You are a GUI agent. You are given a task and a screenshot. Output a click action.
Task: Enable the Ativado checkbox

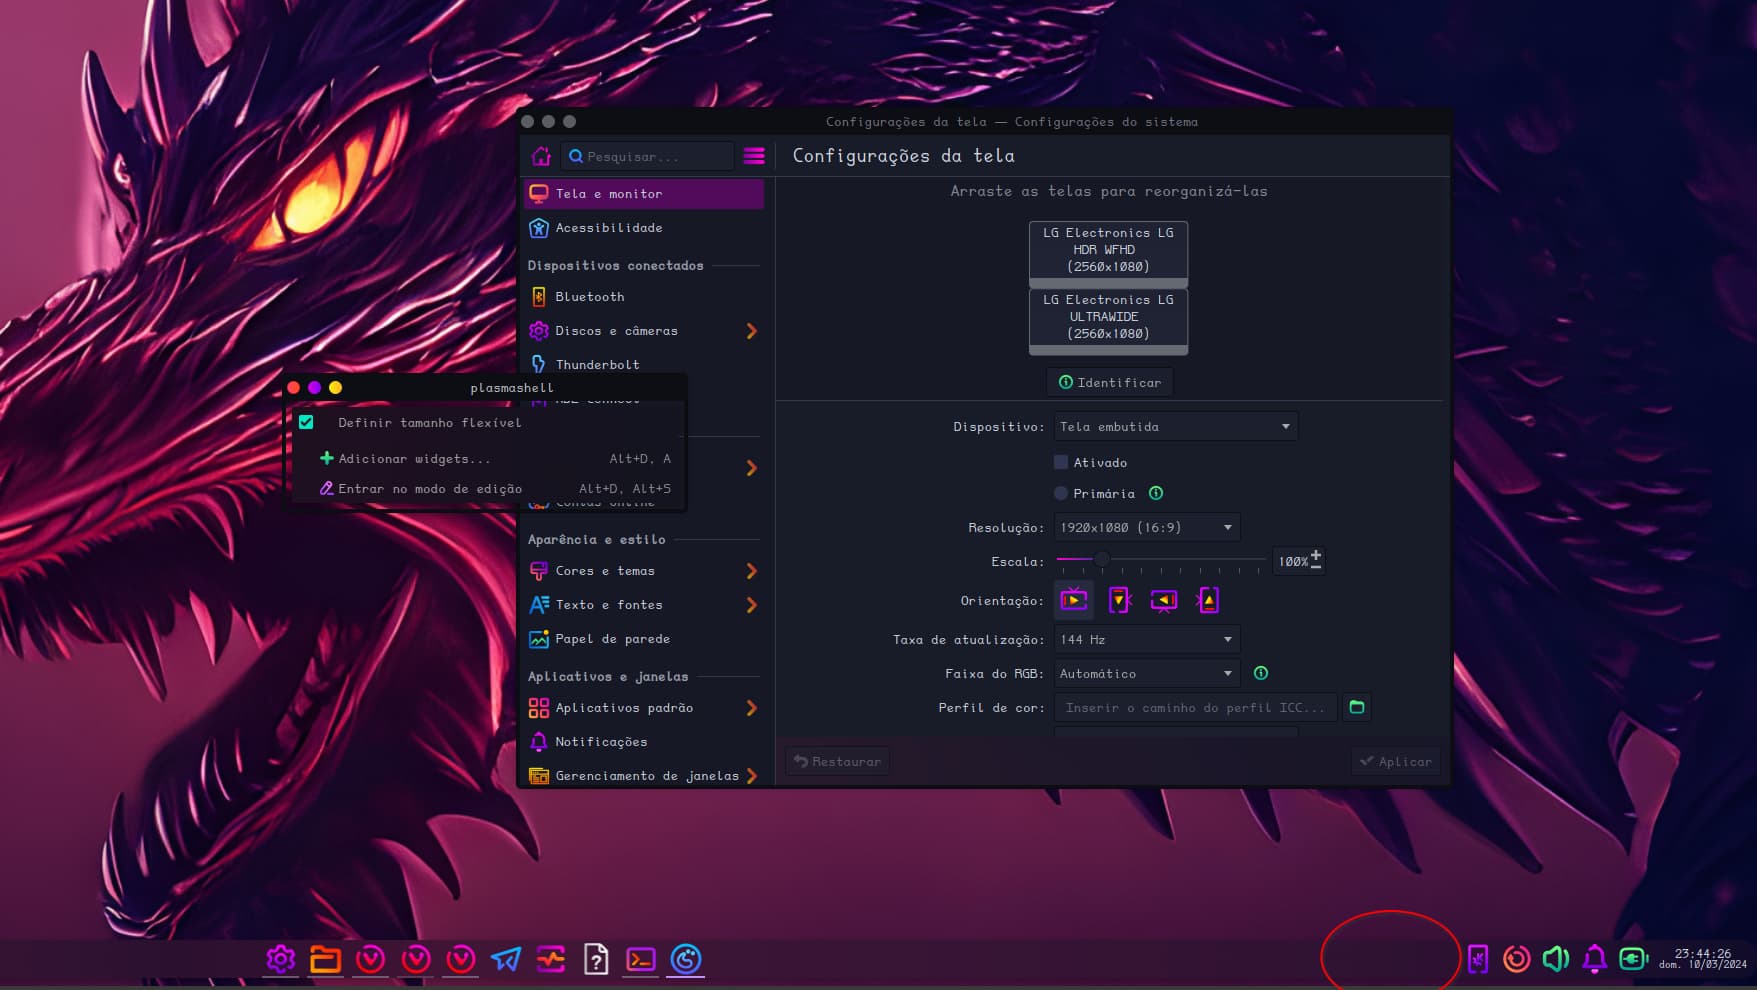tap(1061, 462)
